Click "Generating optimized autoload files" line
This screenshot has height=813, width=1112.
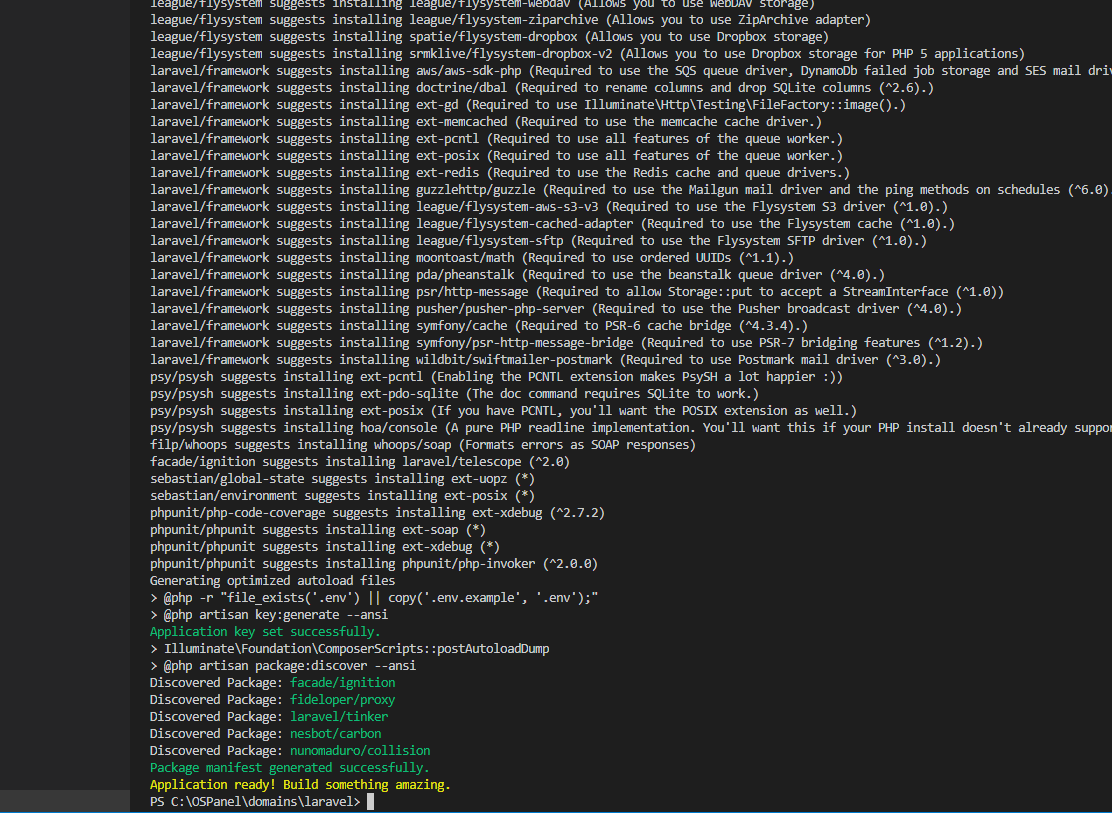pos(272,580)
